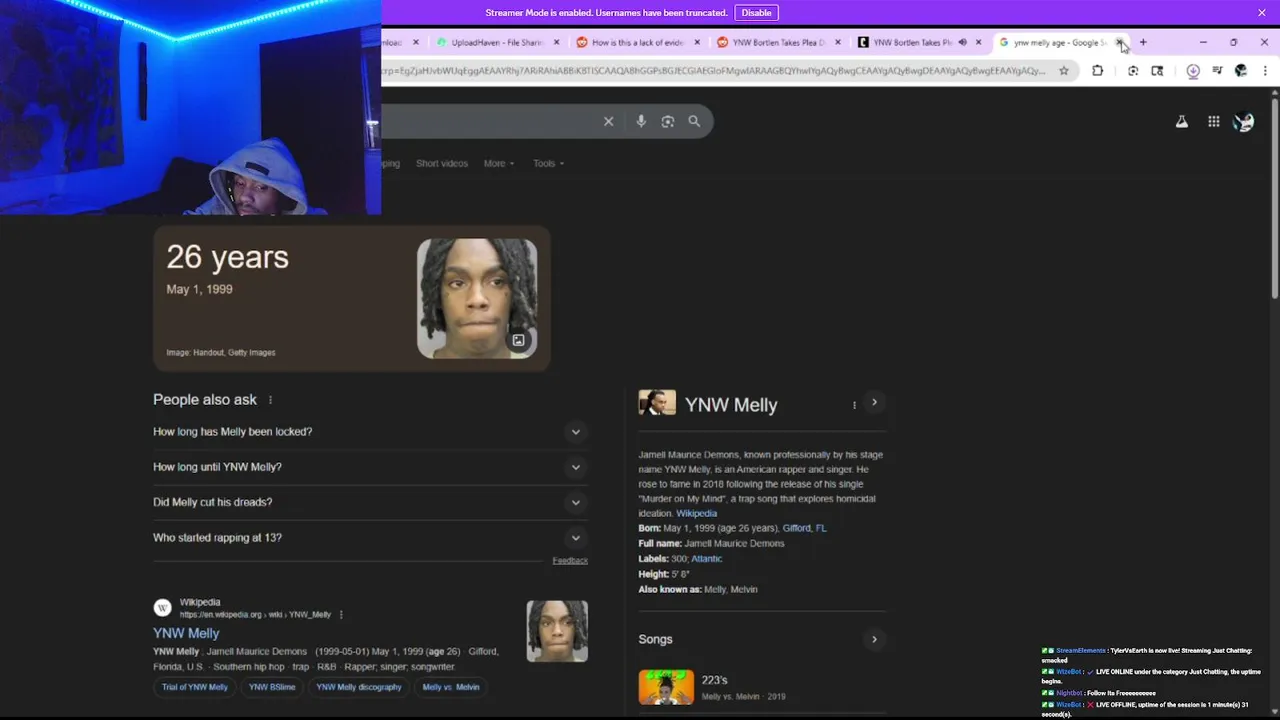Follow the Wikipedia link in the description
The width and height of the screenshot is (1280, 720).
(696, 513)
